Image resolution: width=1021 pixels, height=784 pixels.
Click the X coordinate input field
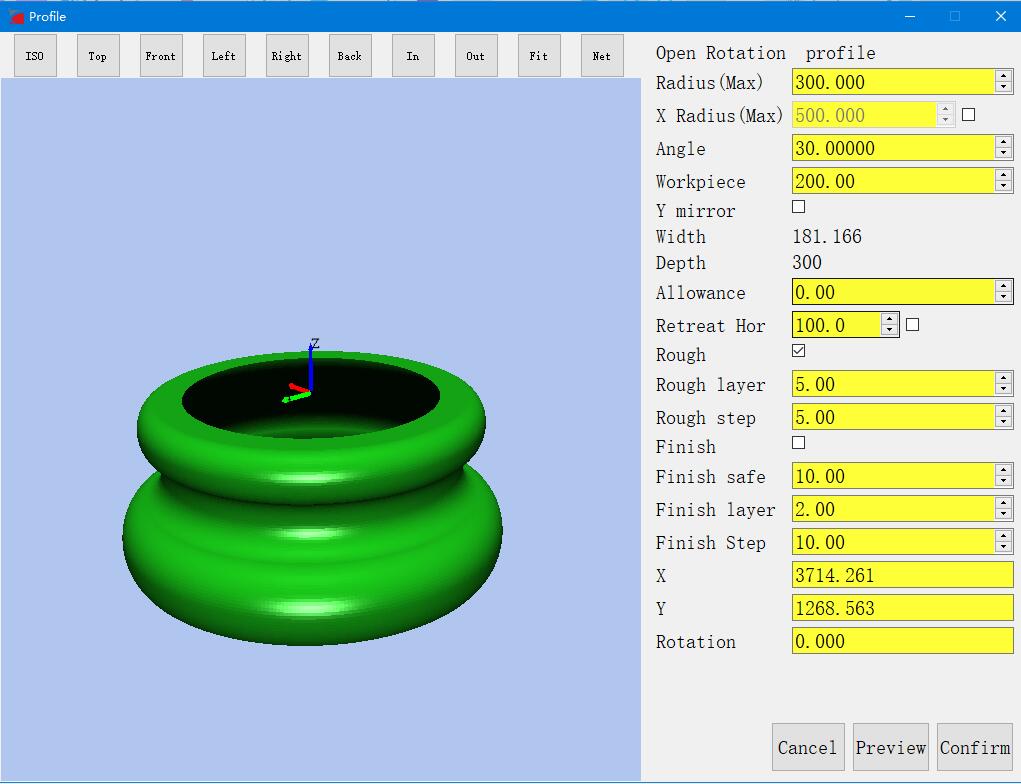point(902,575)
